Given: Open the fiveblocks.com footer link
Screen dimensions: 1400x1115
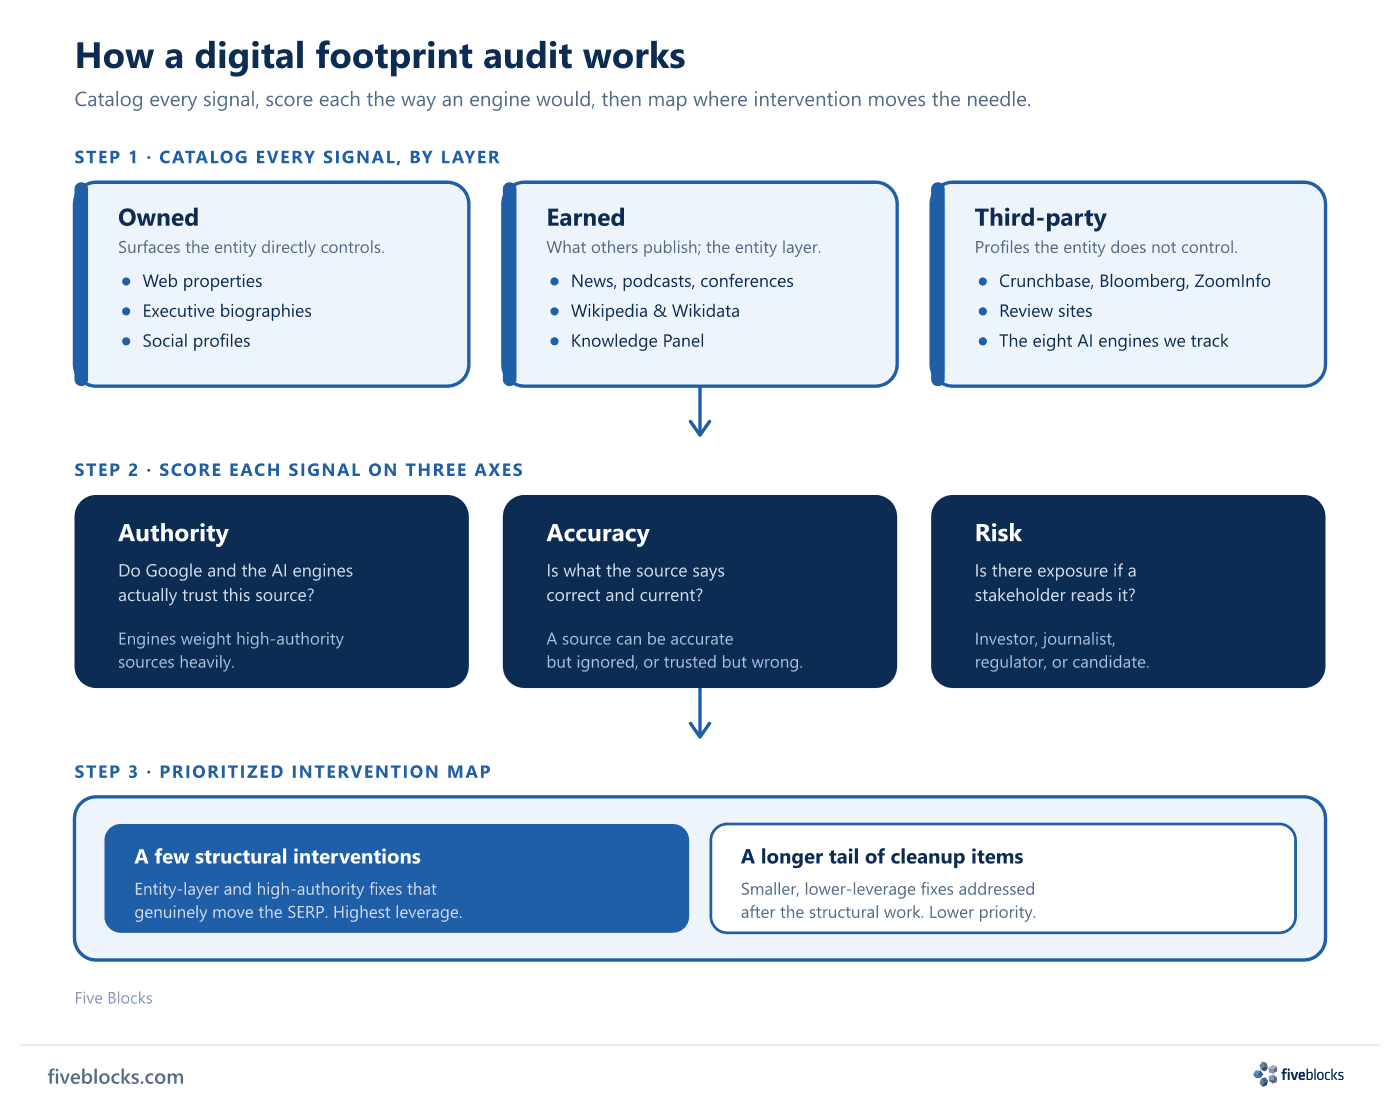Looking at the screenshot, I should click(116, 1077).
